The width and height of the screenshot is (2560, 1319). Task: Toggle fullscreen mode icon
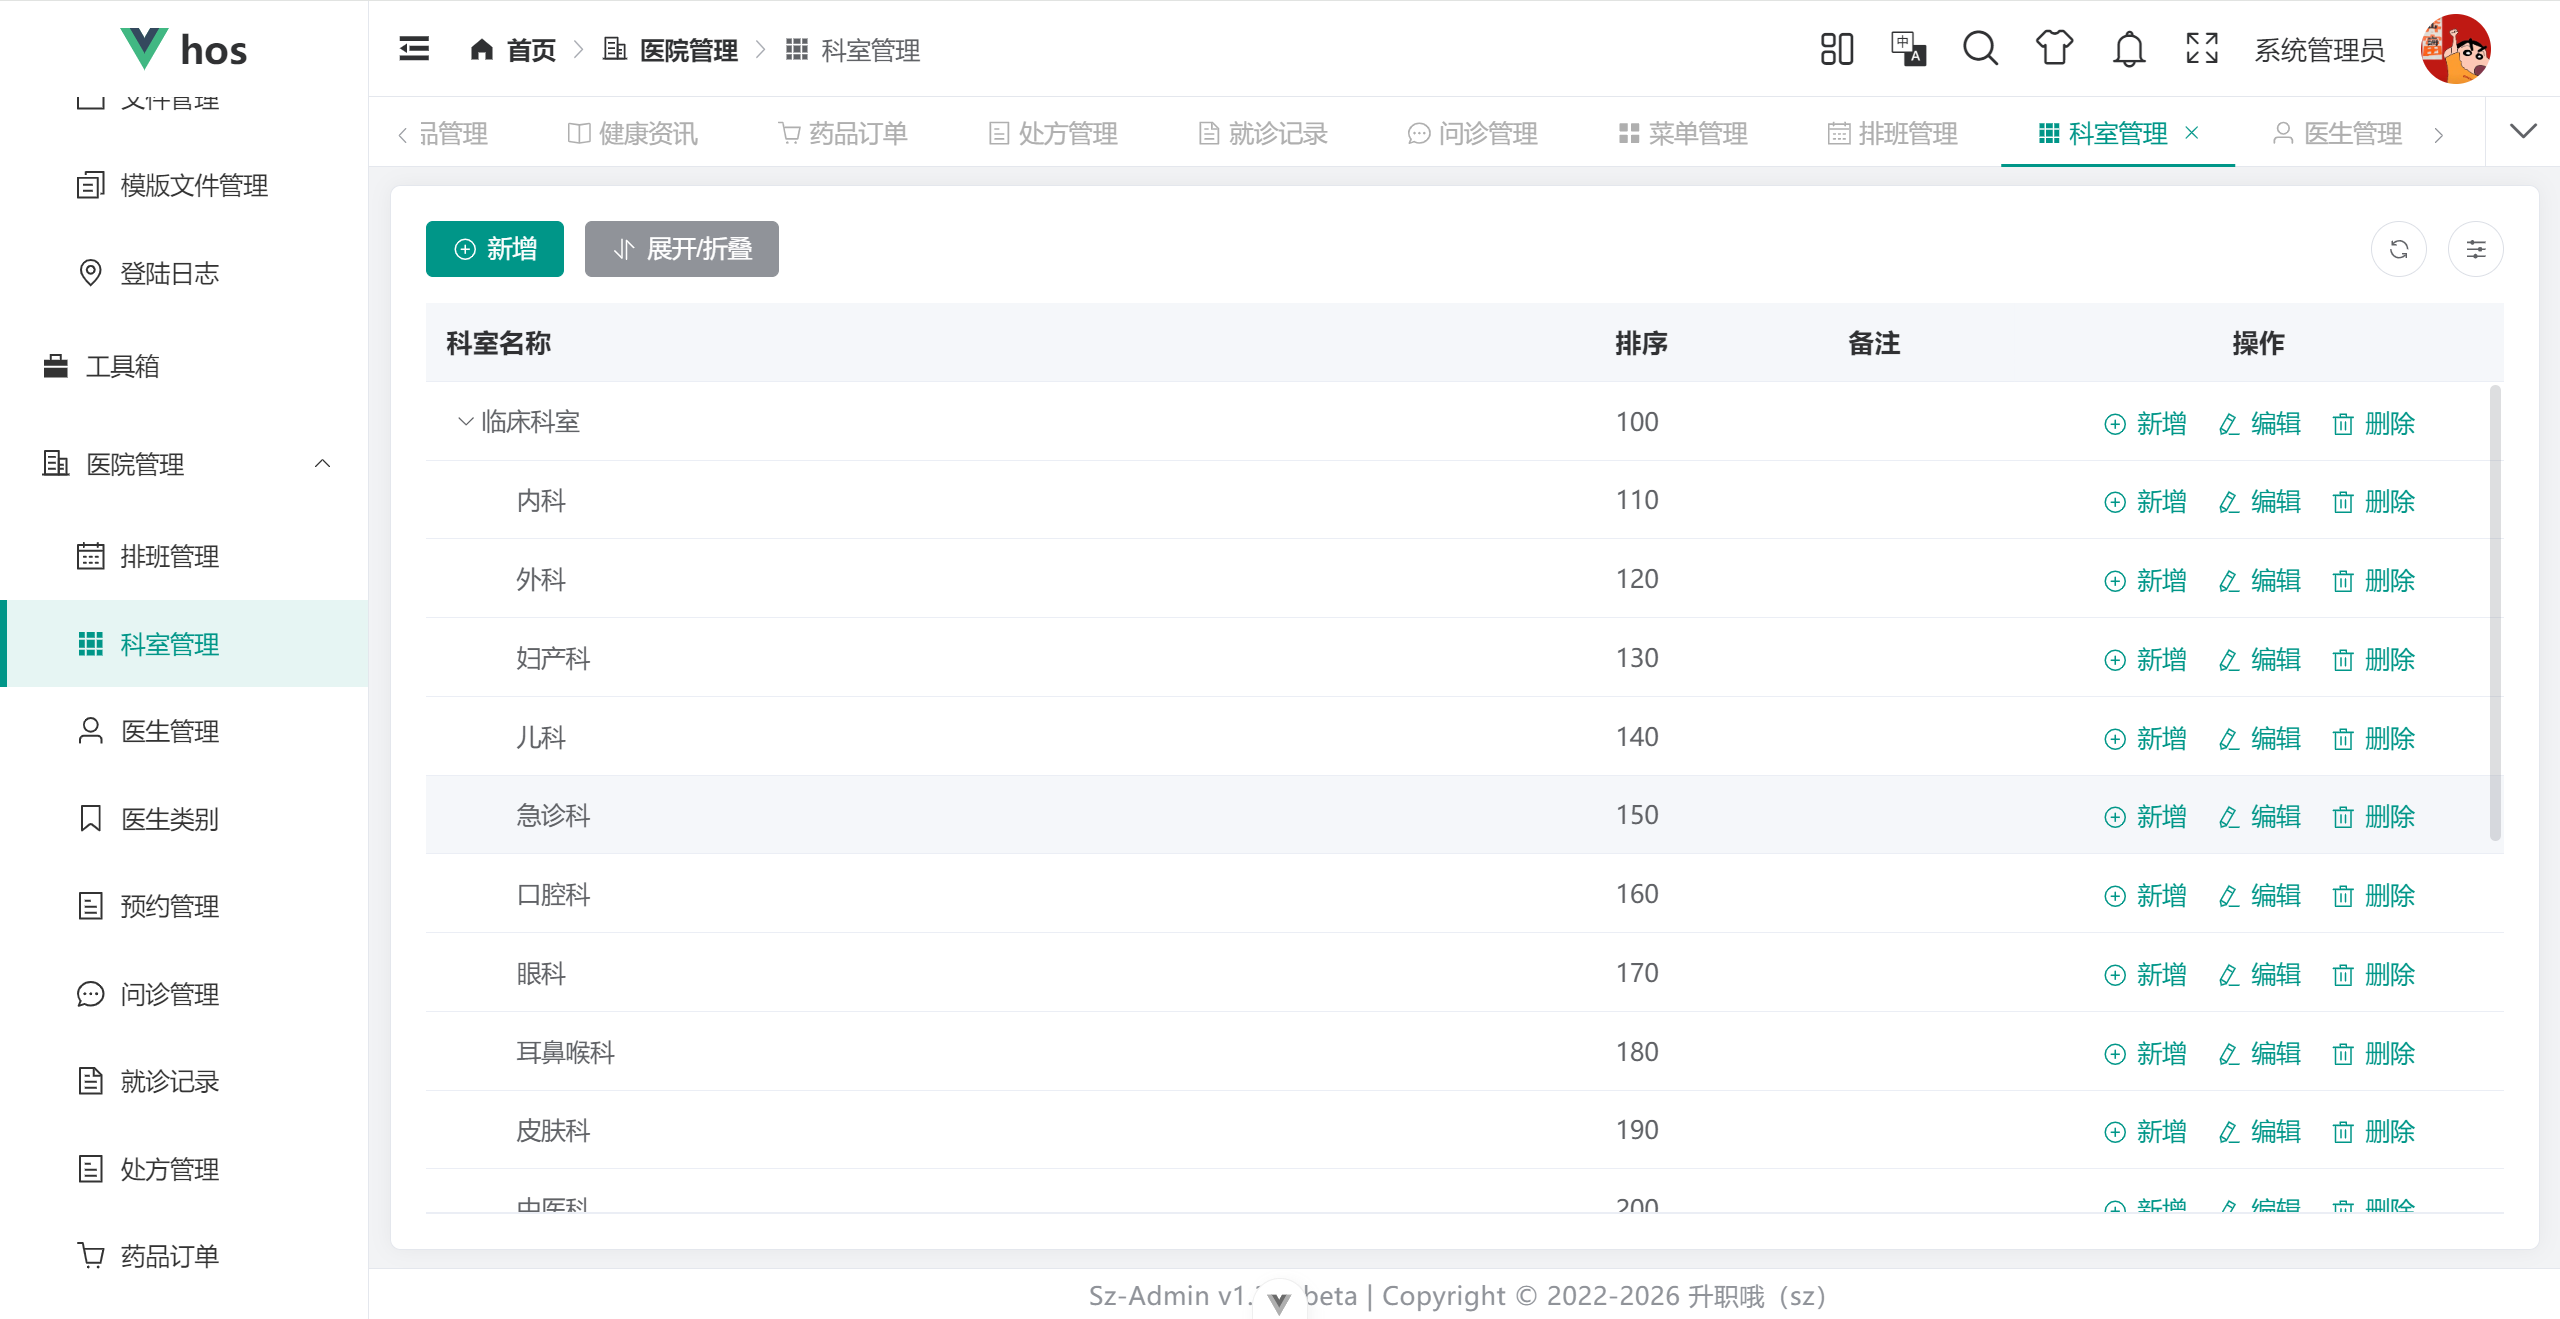pos(2202,49)
